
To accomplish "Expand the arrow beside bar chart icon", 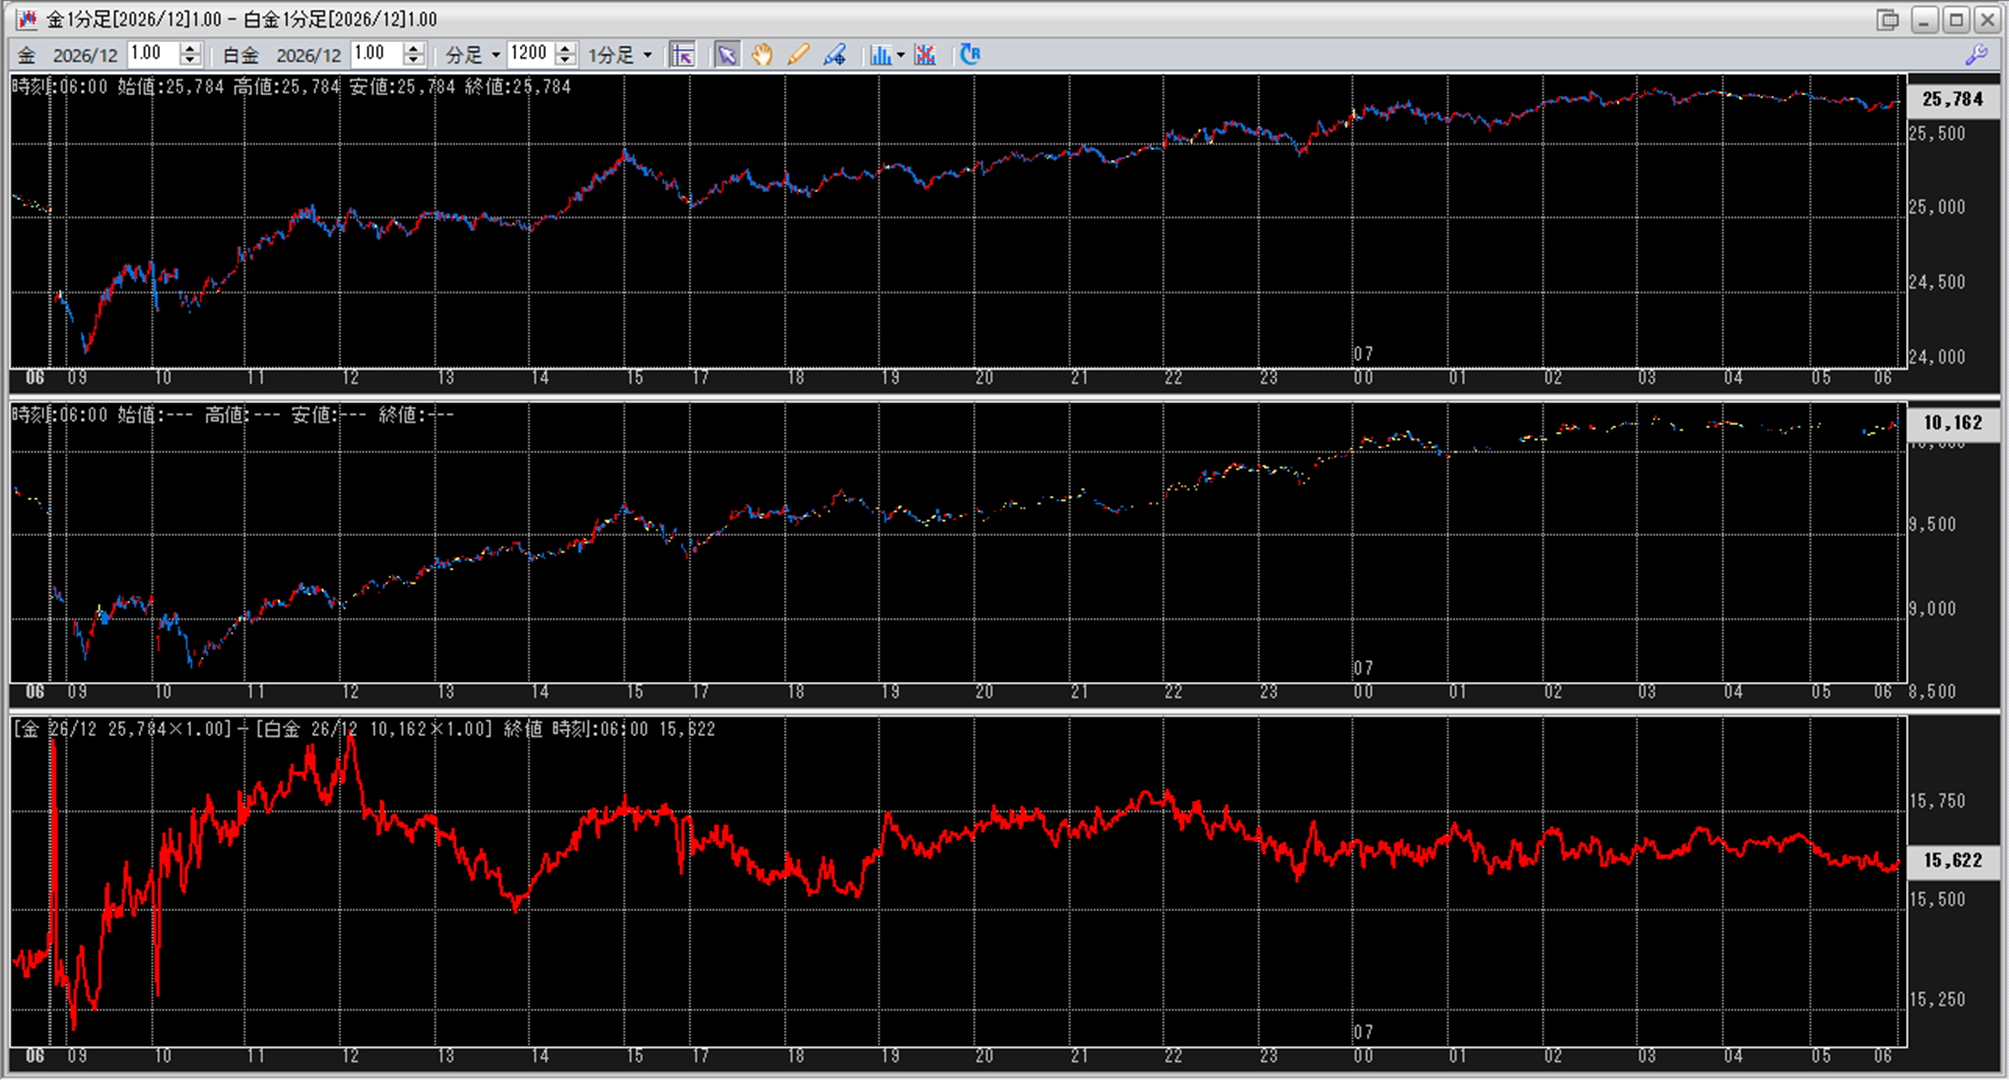I will (901, 55).
